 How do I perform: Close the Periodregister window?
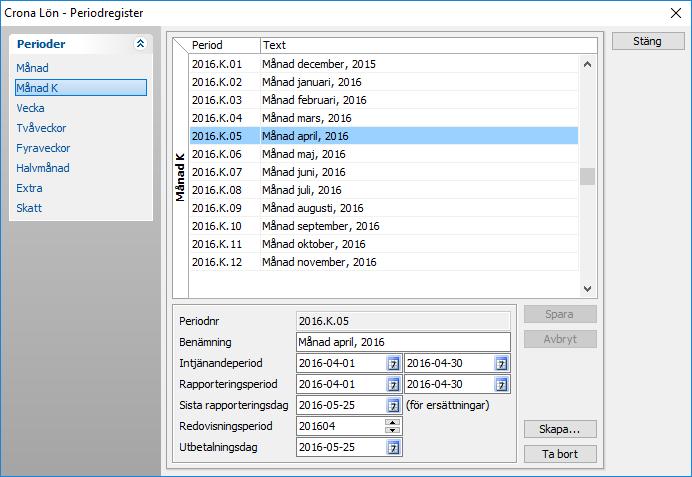tap(676, 13)
